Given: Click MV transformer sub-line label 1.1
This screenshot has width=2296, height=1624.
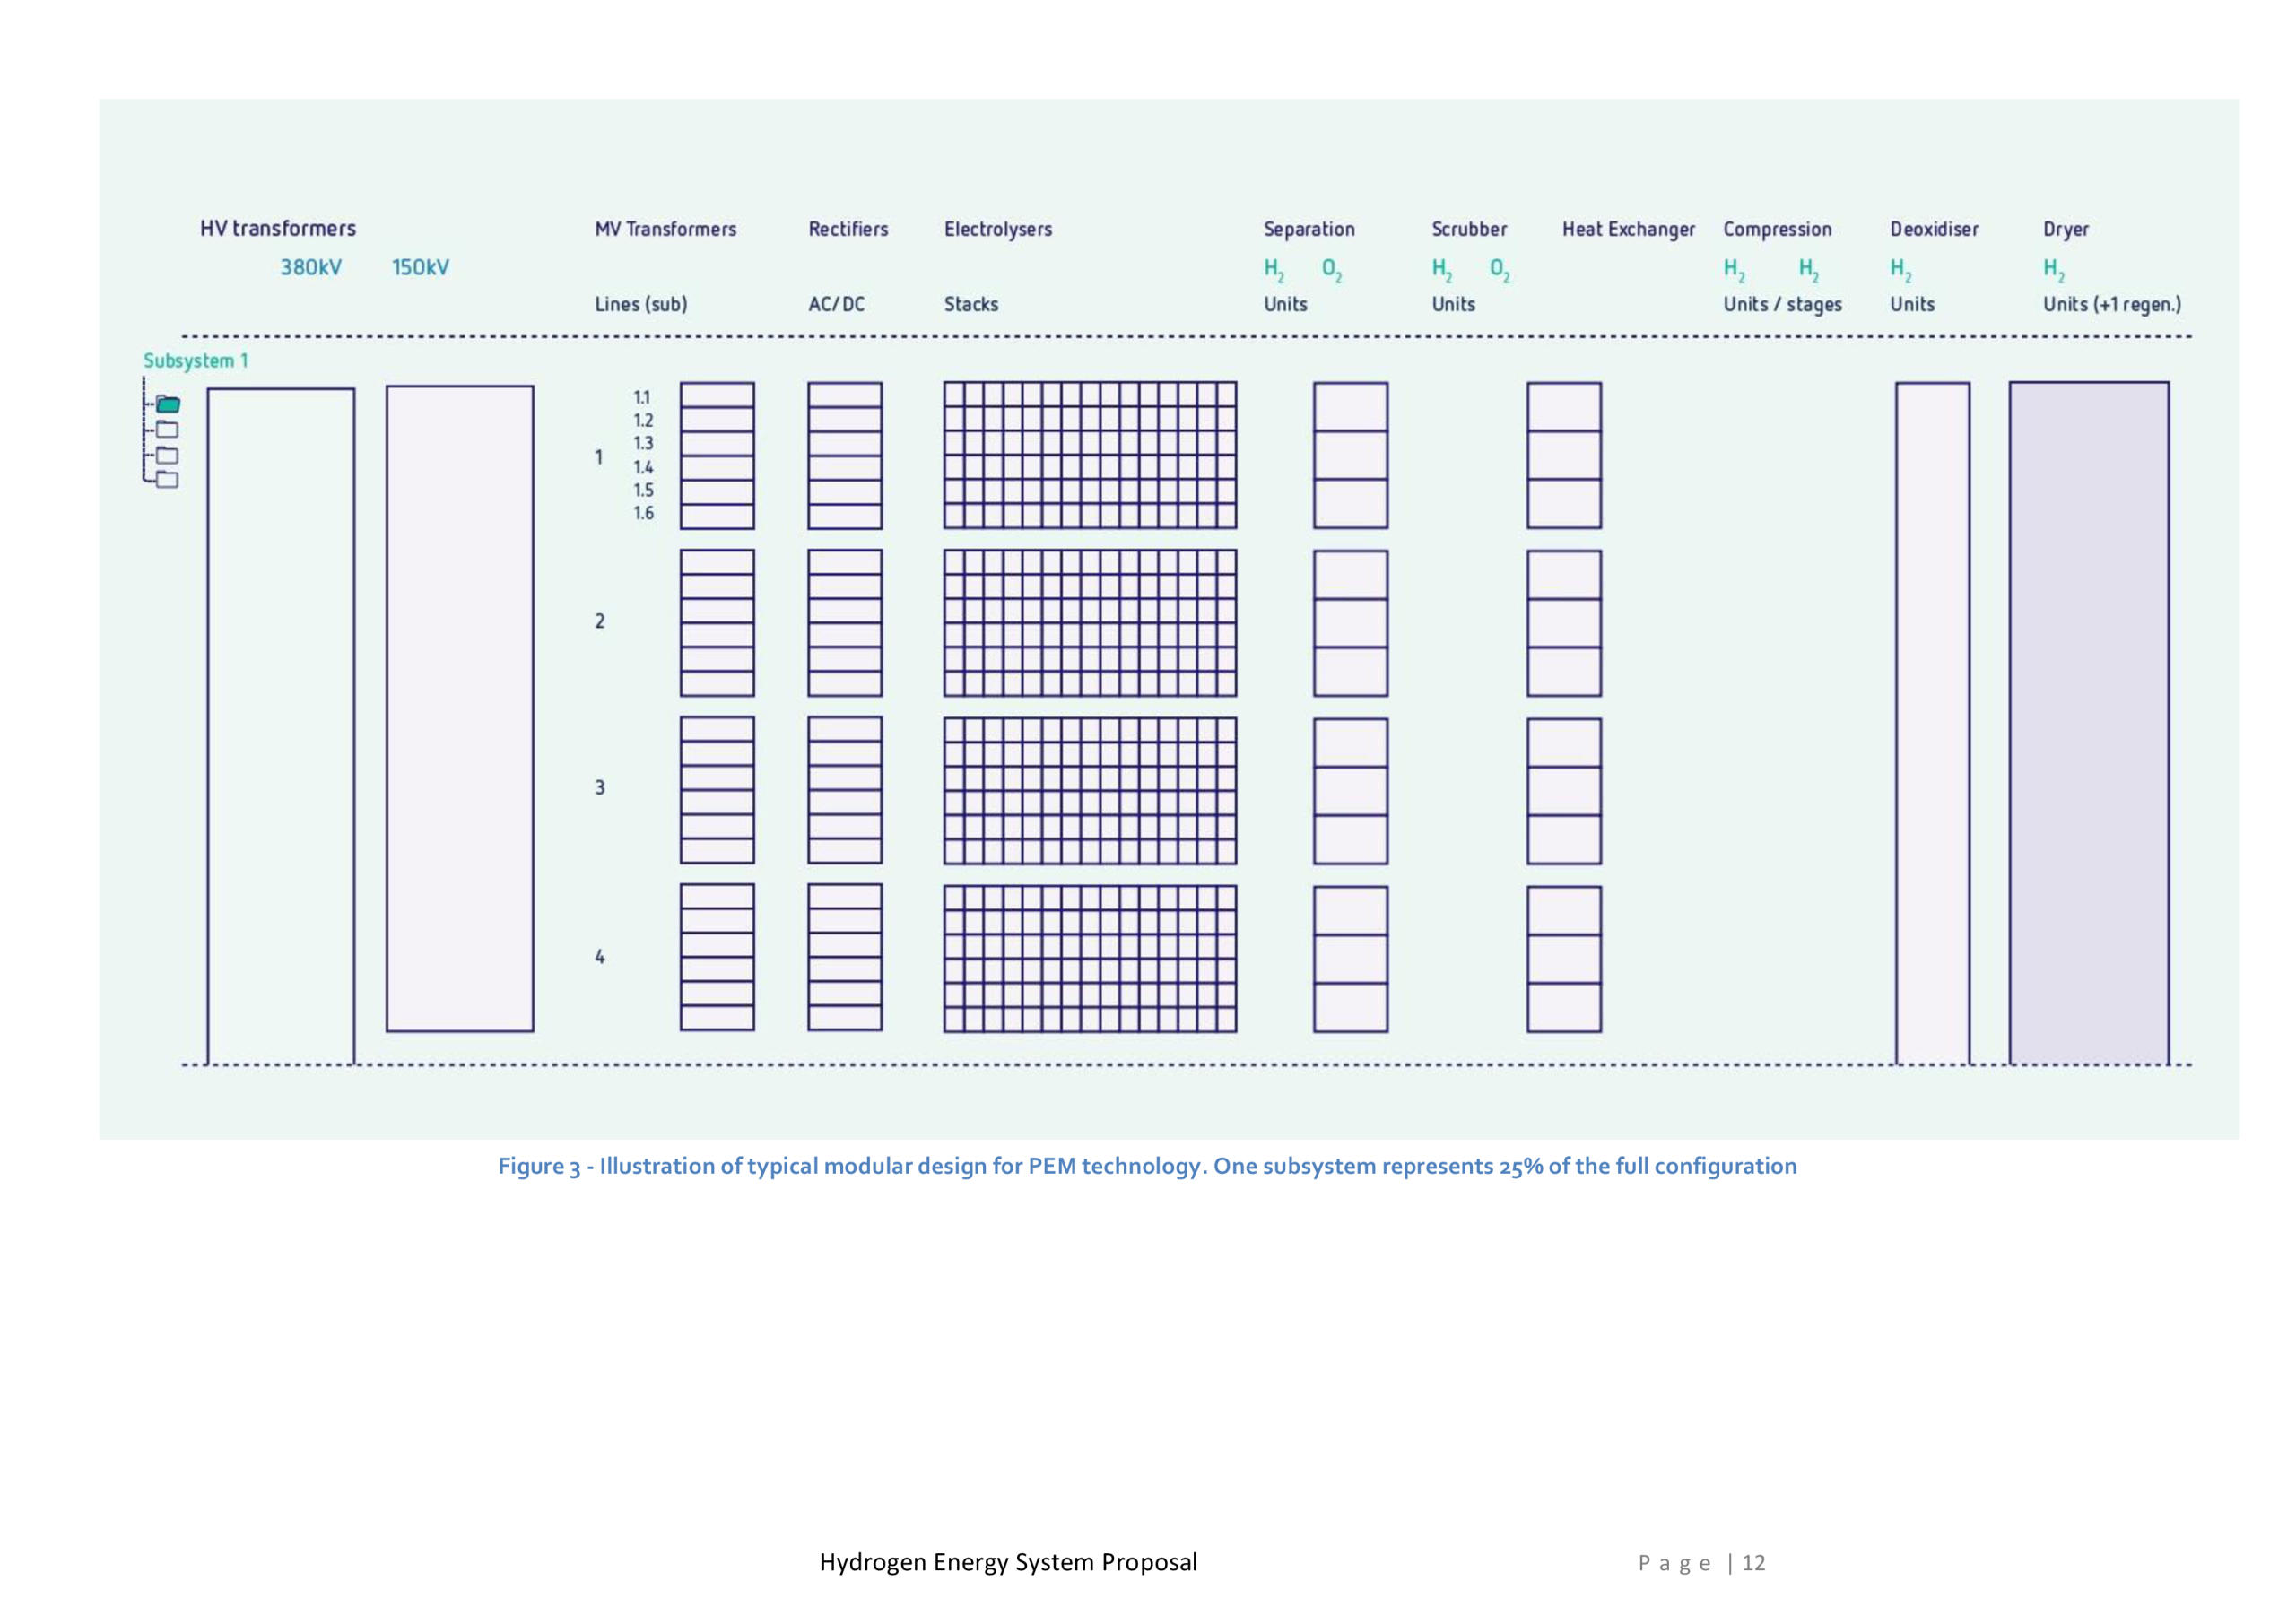Looking at the screenshot, I should (x=642, y=398).
